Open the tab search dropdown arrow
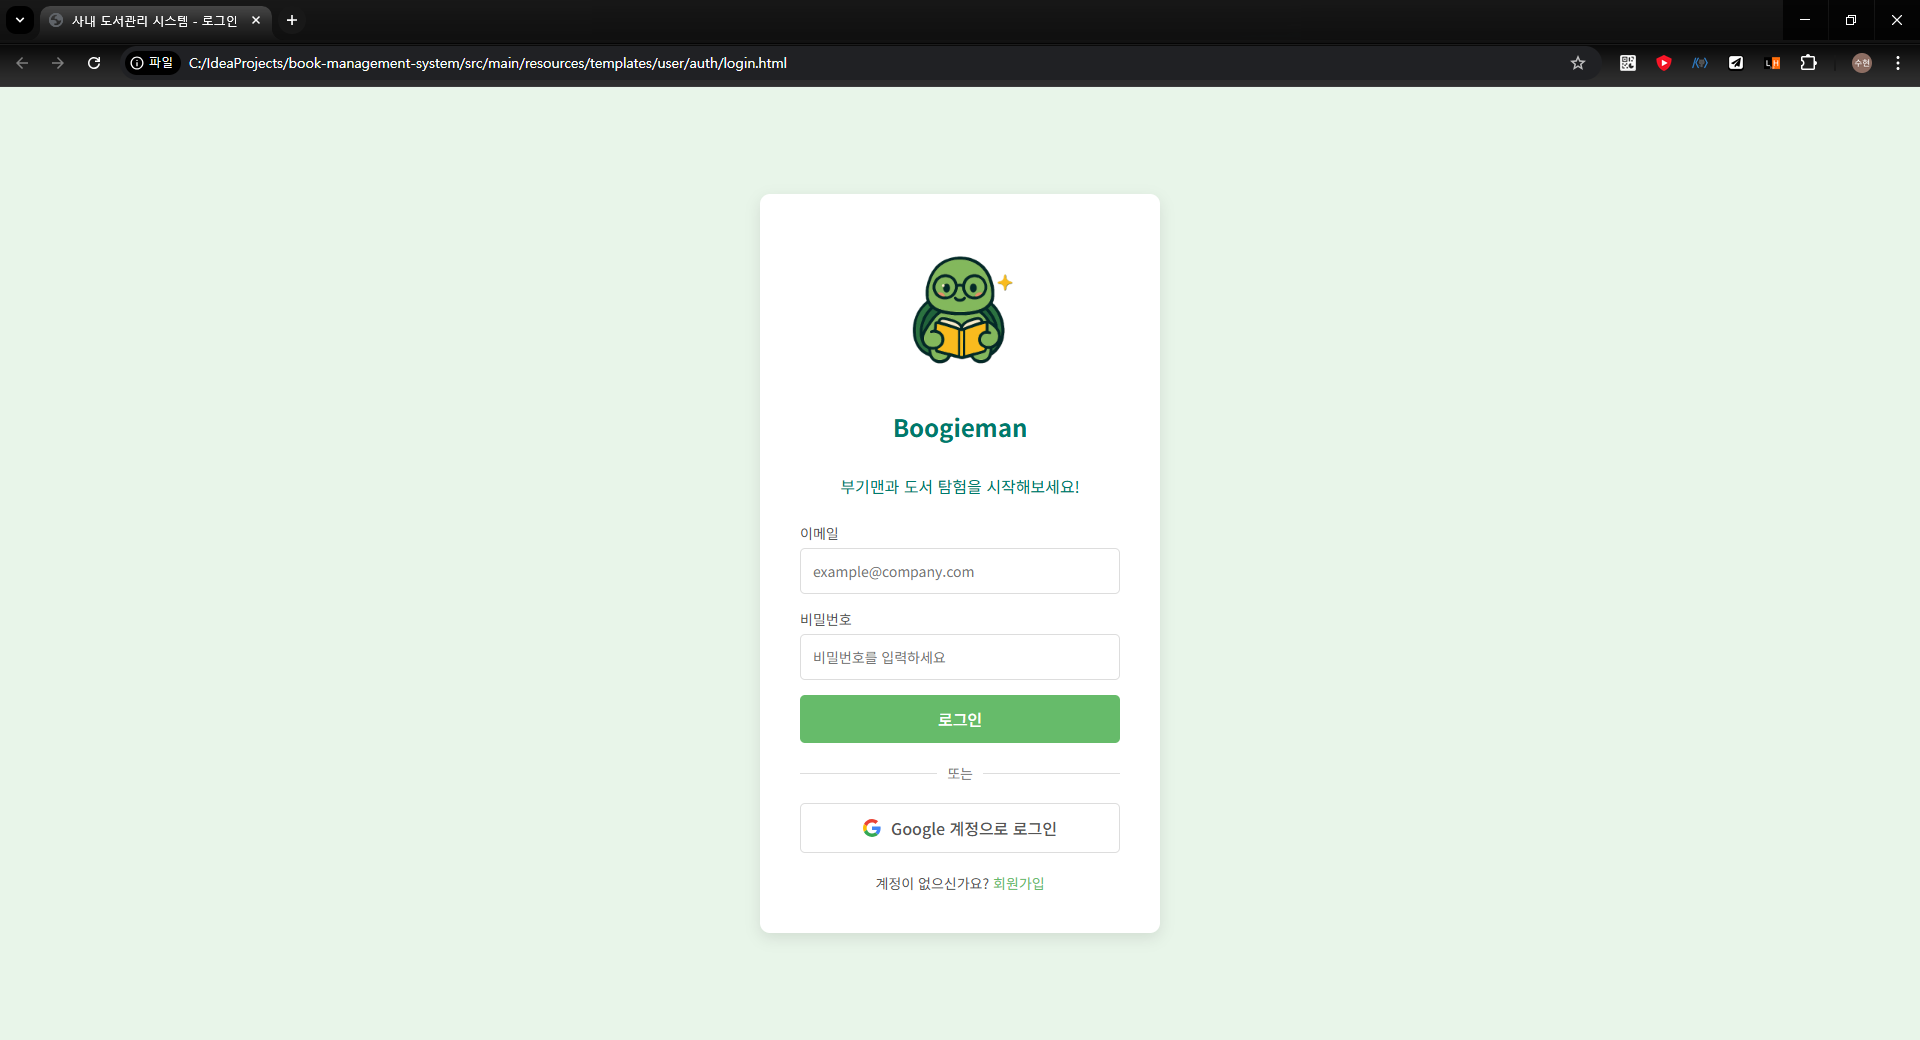Viewport: 1920px width, 1040px height. (19, 20)
